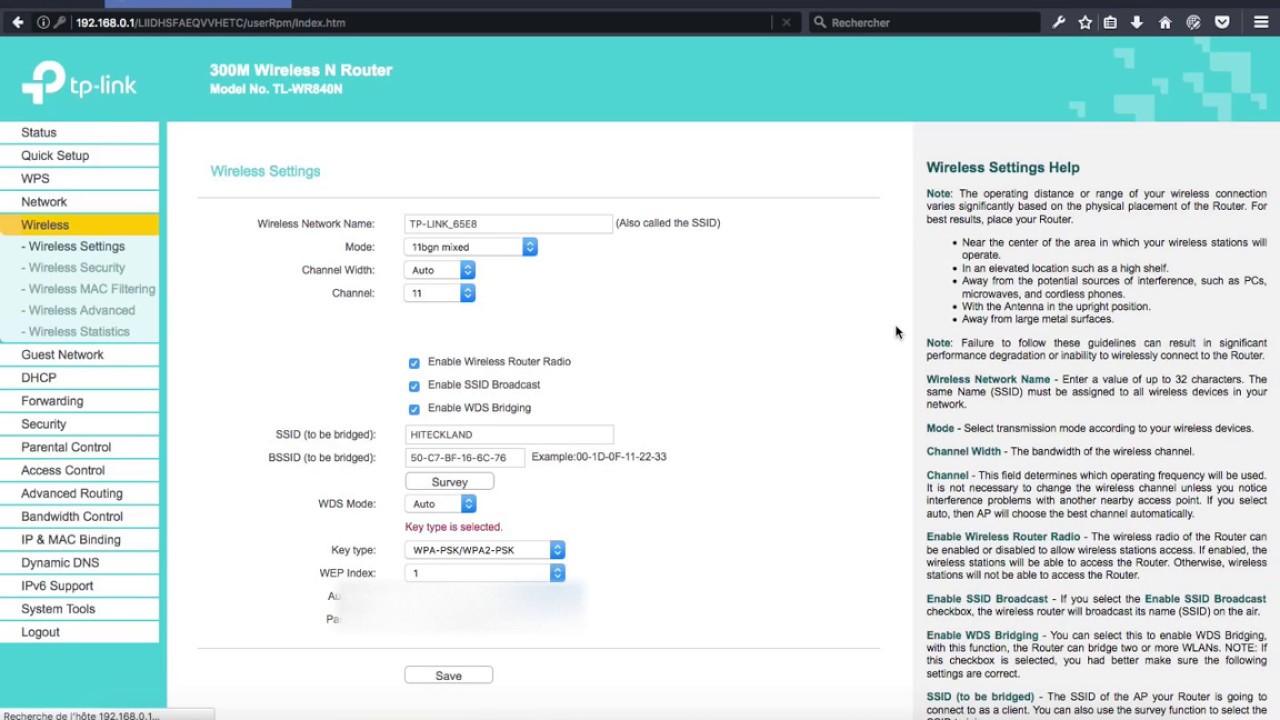The image size is (1280, 720).
Task: Save the wireless settings
Action: point(449,676)
